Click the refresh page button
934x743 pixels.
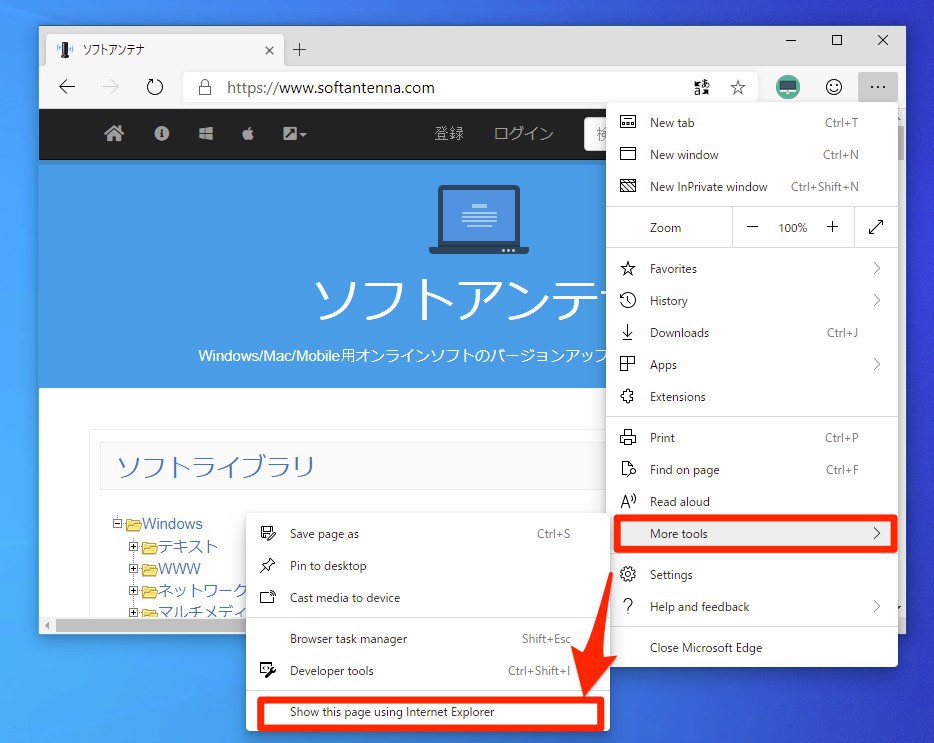coord(154,87)
